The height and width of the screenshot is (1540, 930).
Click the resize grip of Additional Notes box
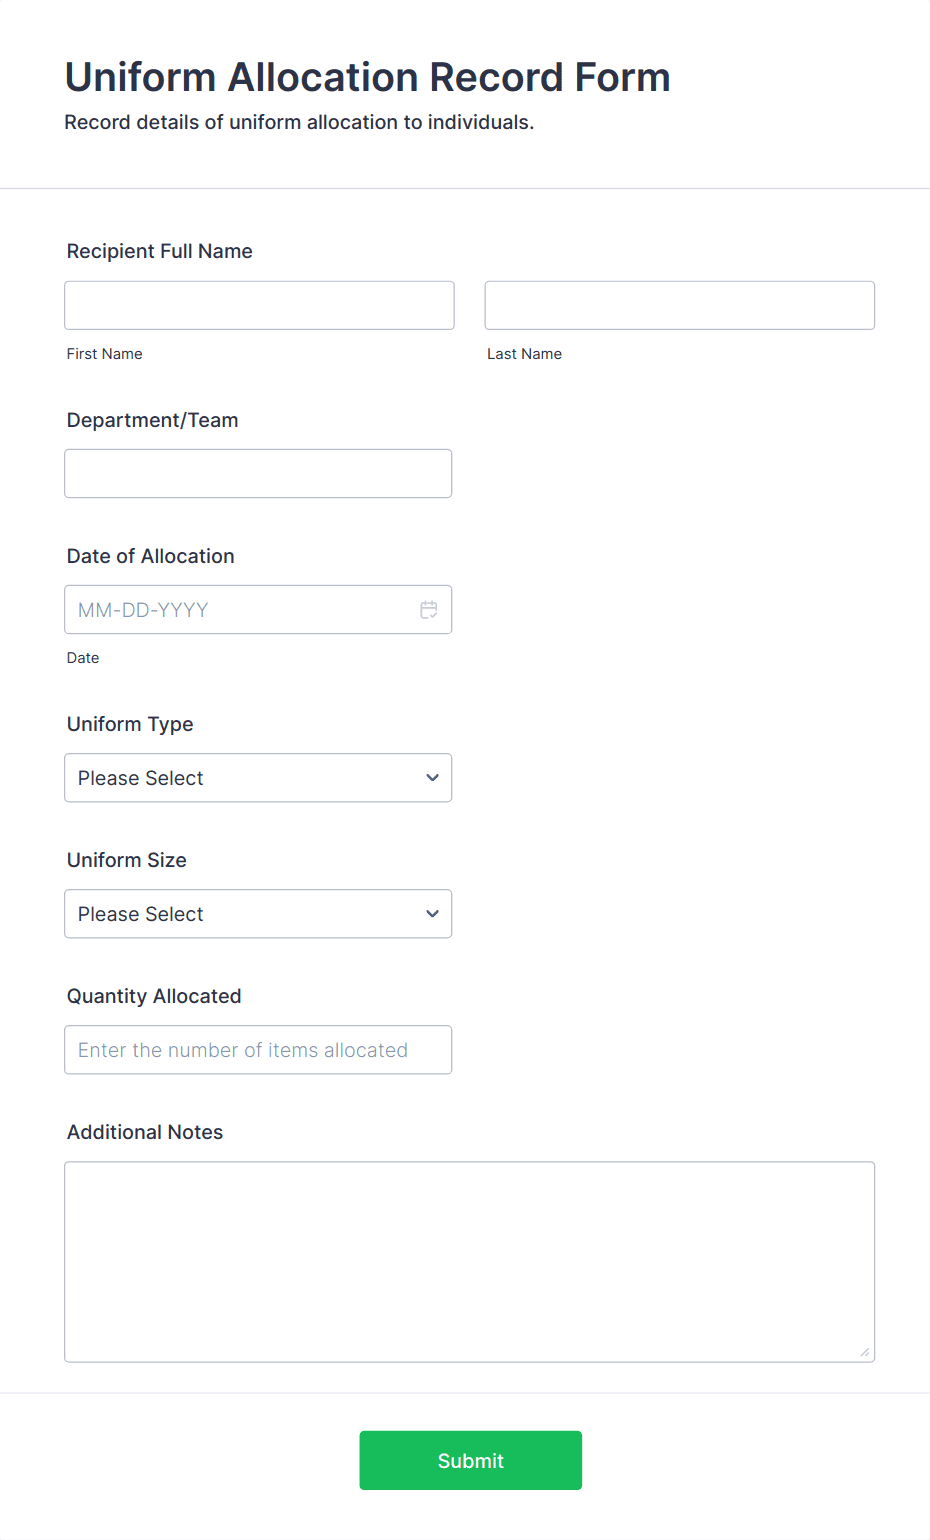coord(864,1352)
